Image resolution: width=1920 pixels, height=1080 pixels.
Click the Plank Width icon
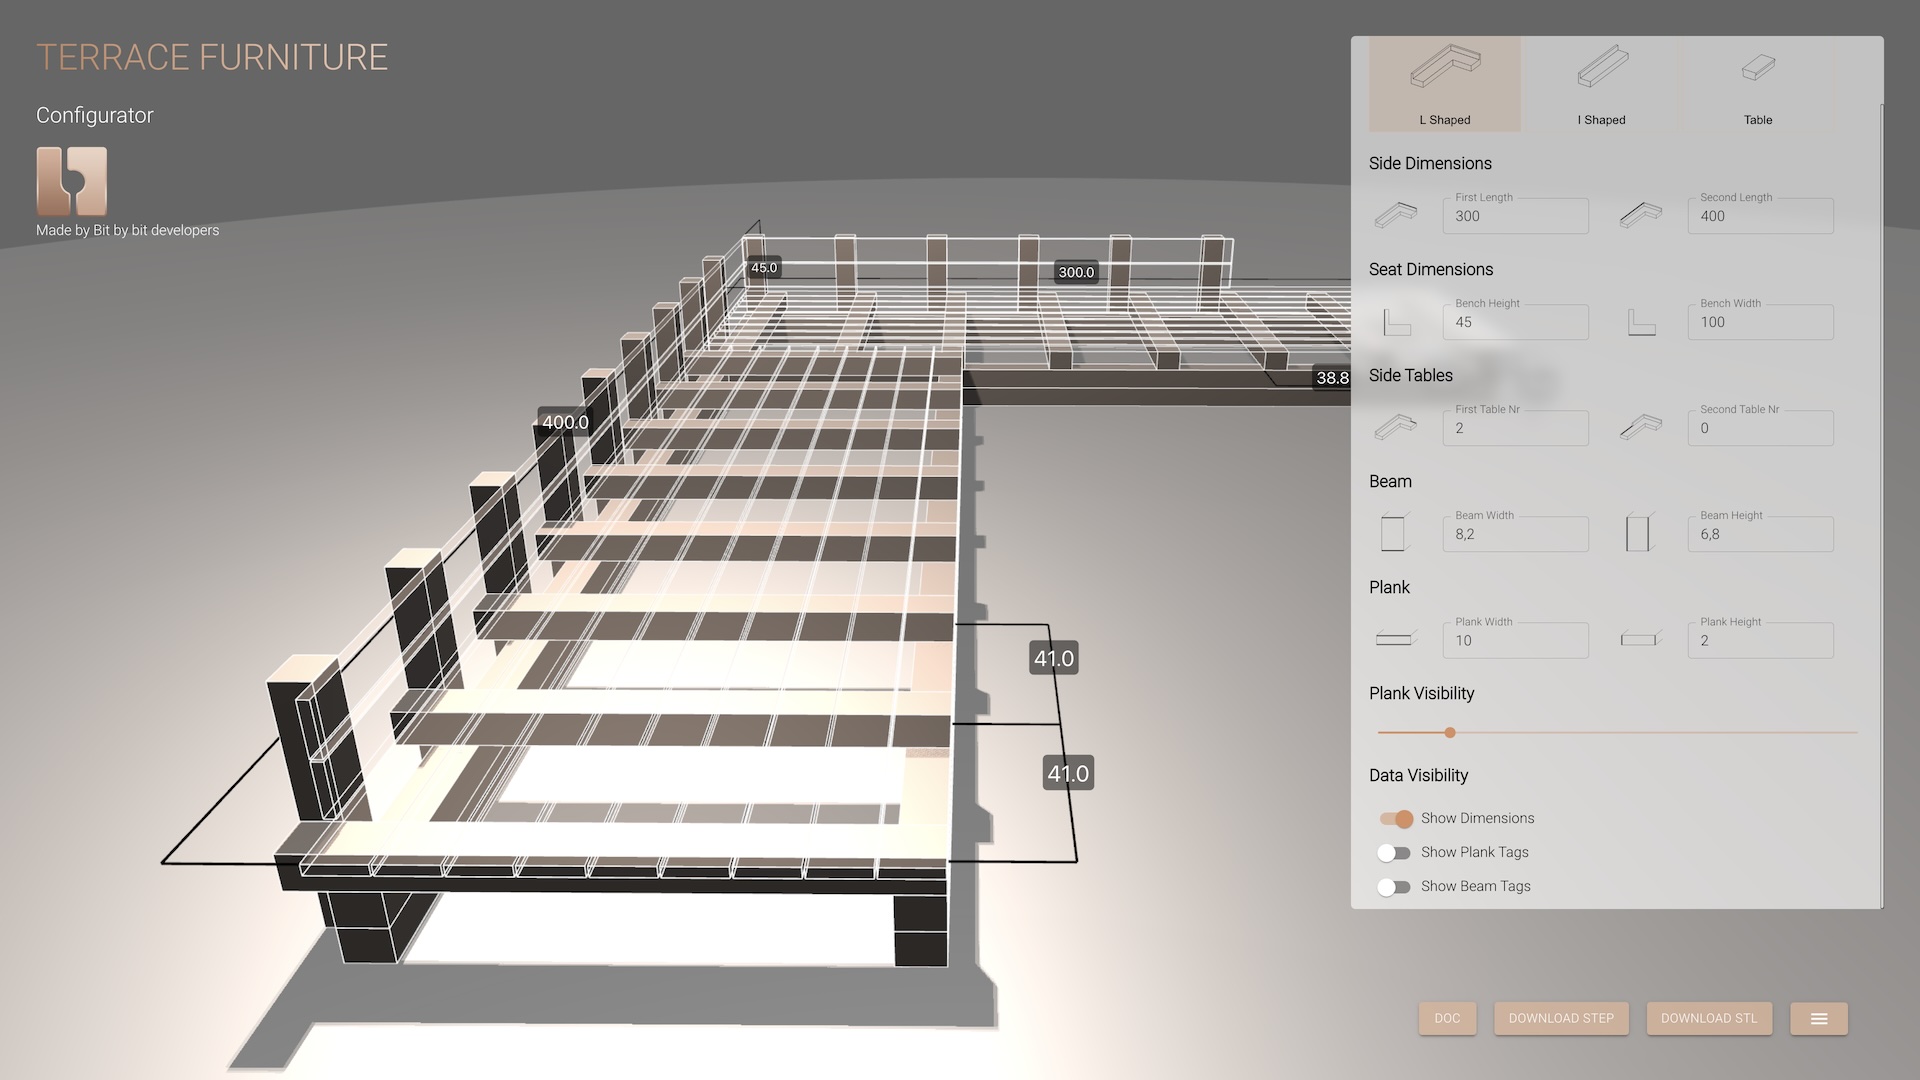pyautogui.click(x=1396, y=639)
